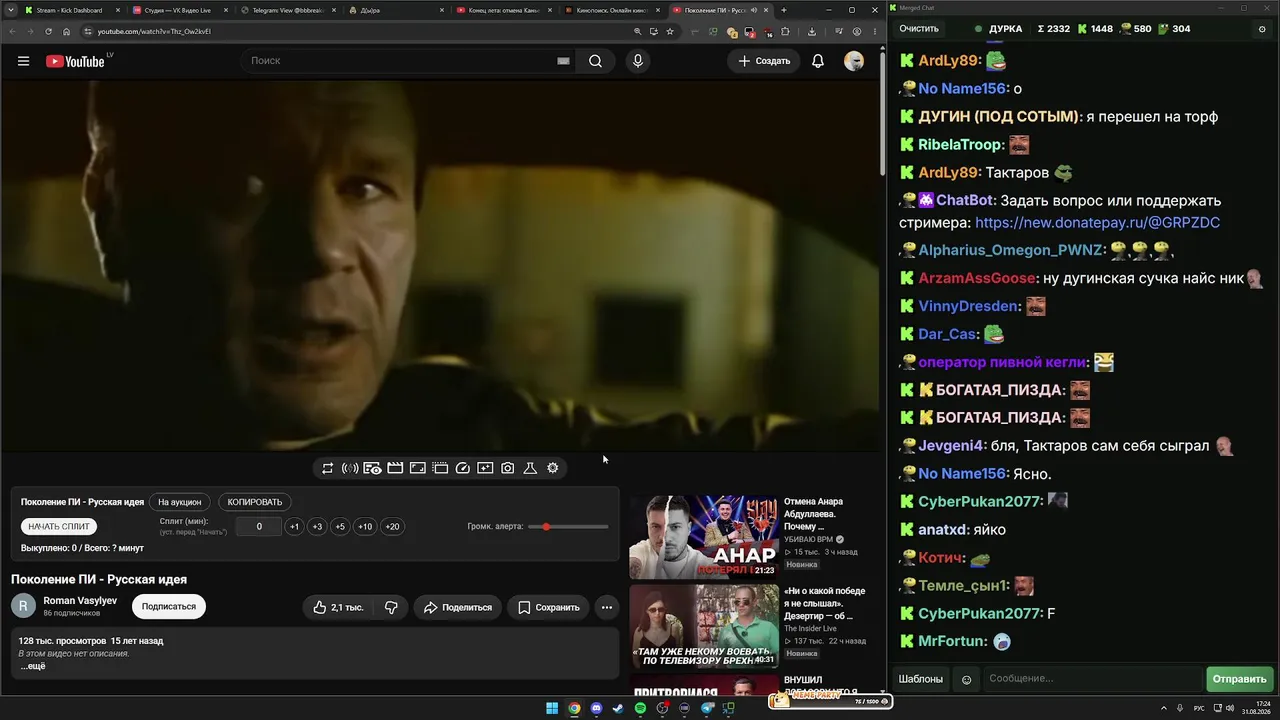Open a new browser tab
Screen dimensions: 1280x720
click(x=783, y=10)
